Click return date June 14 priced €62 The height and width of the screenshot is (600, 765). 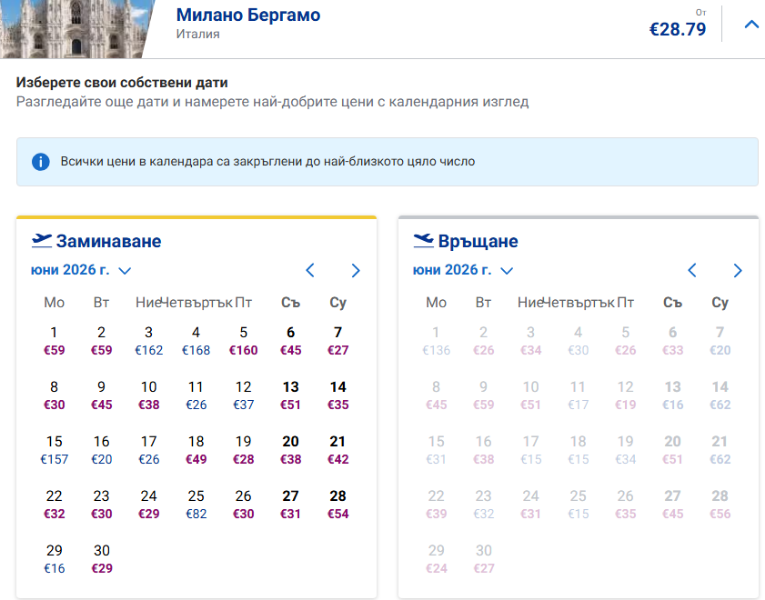pyautogui.click(x=720, y=396)
